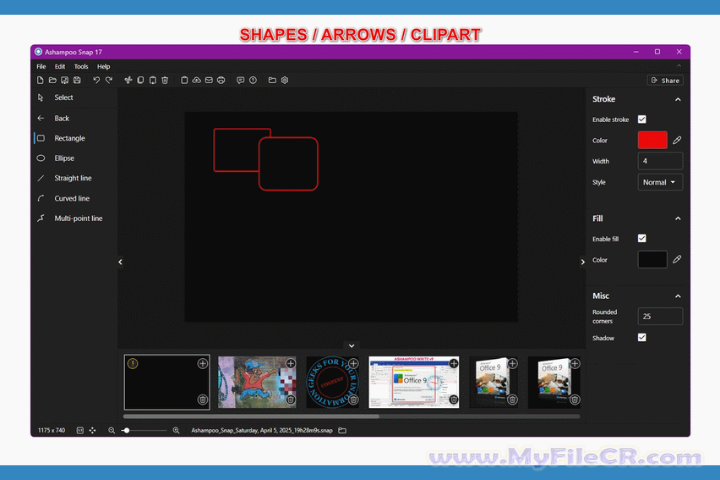Pick fill color with the eyedropper

pyautogui.click(x=677, y=260)
